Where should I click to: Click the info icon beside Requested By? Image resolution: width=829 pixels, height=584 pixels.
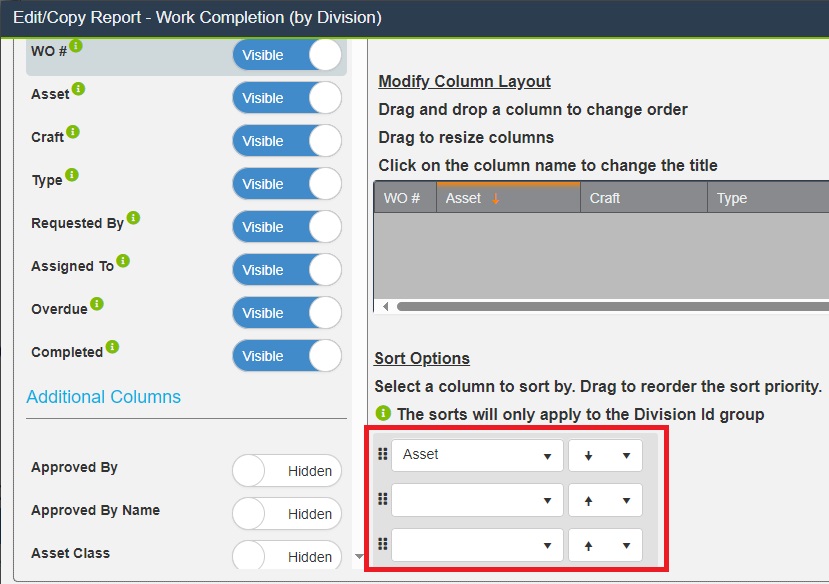[x=133, y=218]
